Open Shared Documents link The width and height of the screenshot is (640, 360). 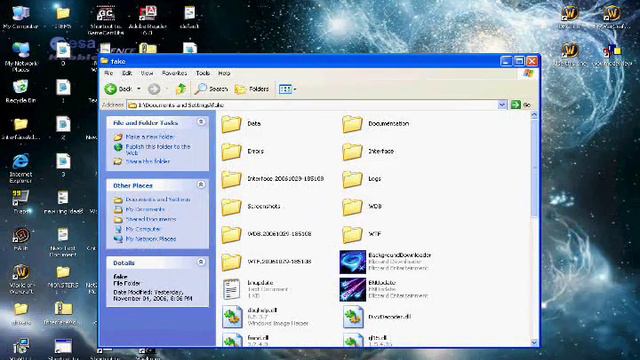click(151, 219)
